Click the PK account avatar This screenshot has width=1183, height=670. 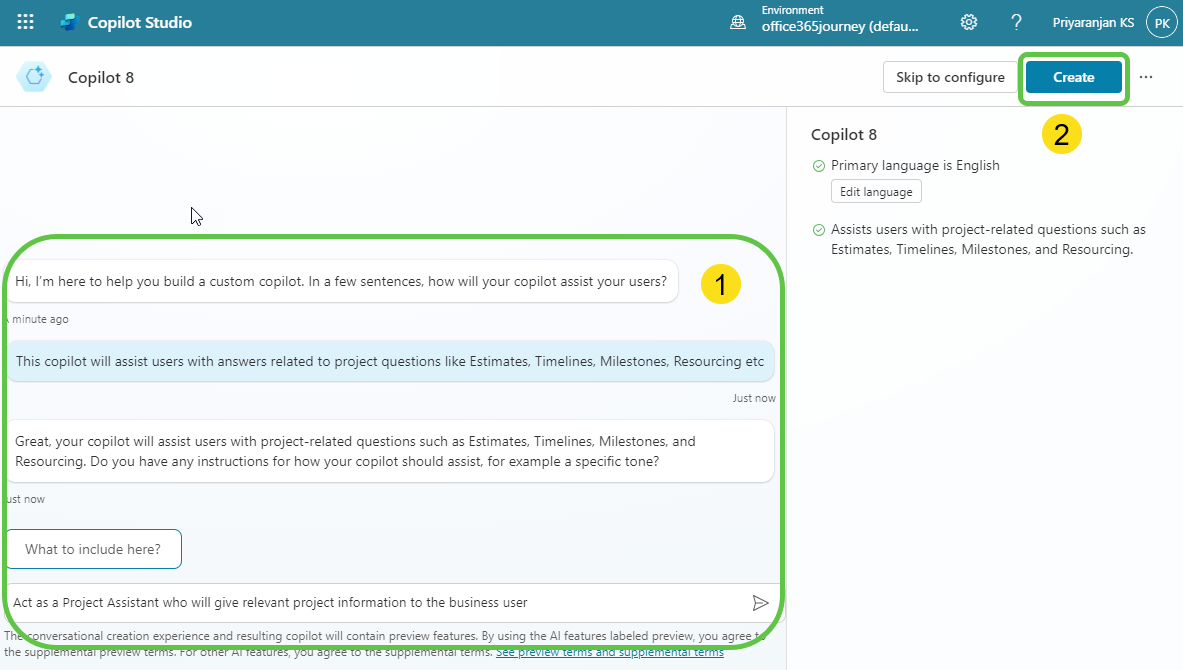[1161, 22]
